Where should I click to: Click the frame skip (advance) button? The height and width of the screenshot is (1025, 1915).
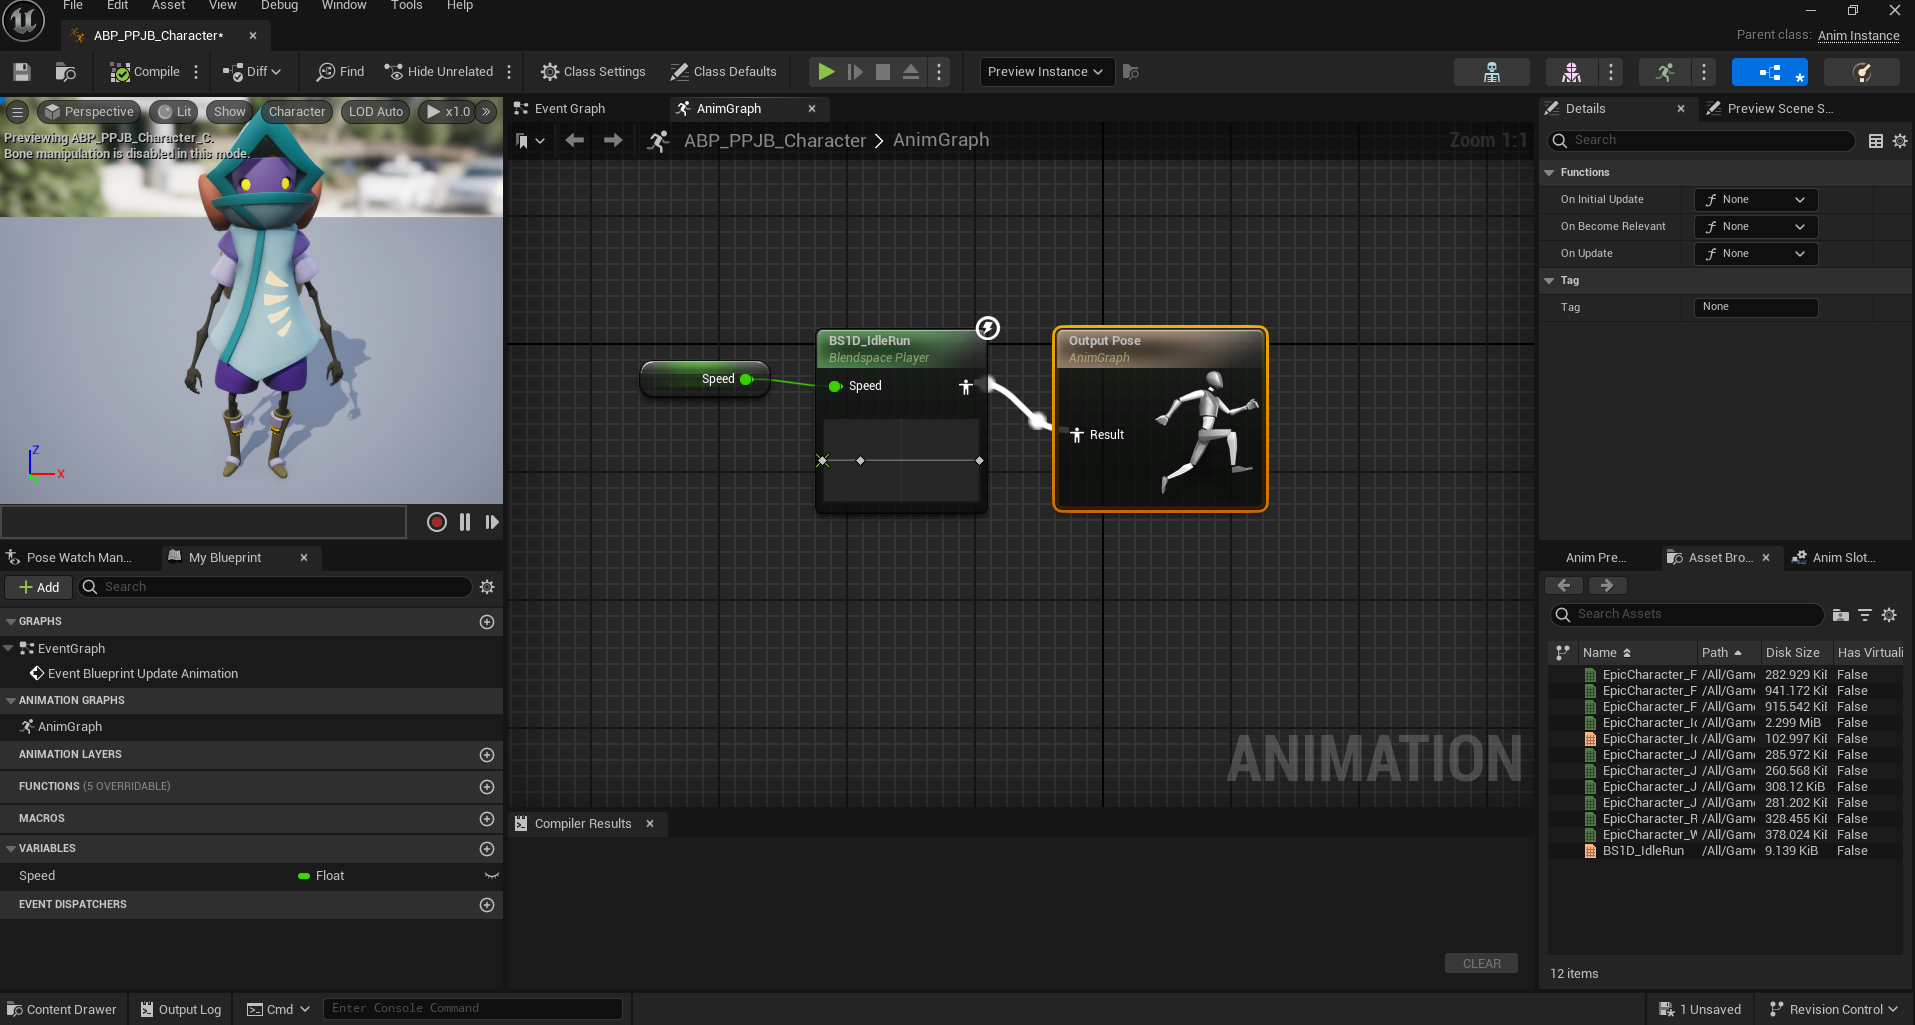coord(855,72)
